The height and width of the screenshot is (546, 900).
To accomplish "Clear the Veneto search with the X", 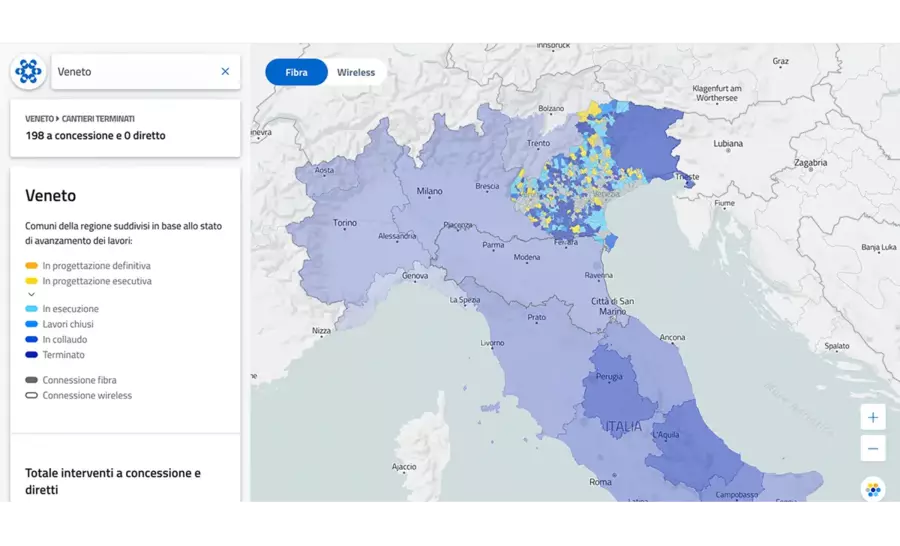I will point(225,71).
